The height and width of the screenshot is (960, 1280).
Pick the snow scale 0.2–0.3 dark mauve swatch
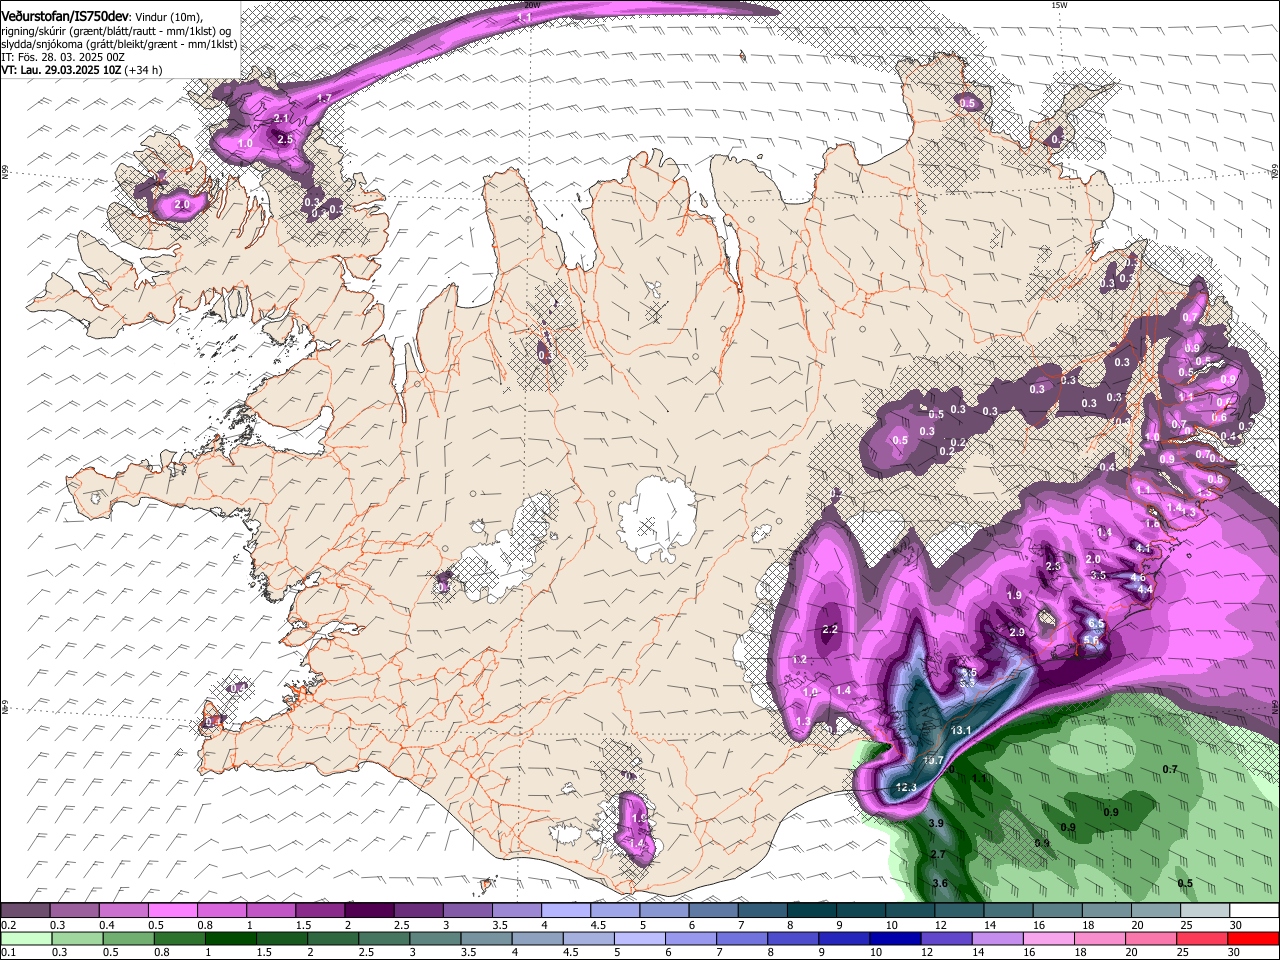[25, 911]
